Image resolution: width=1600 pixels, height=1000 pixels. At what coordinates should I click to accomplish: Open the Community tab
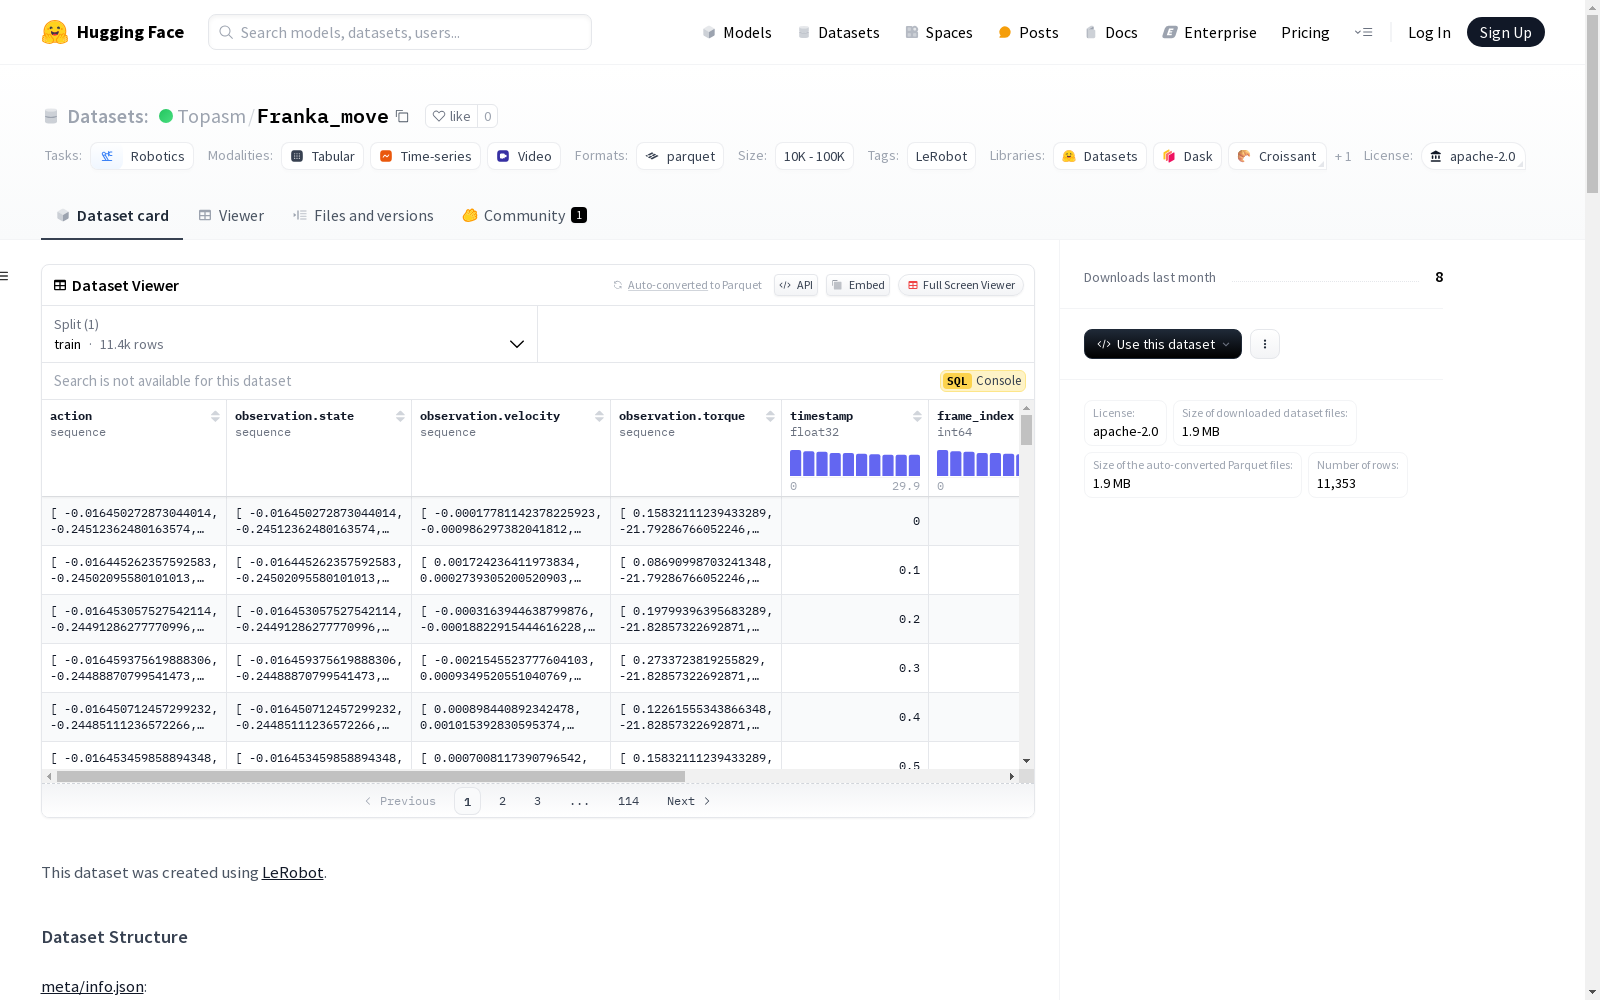click(524, 216)
